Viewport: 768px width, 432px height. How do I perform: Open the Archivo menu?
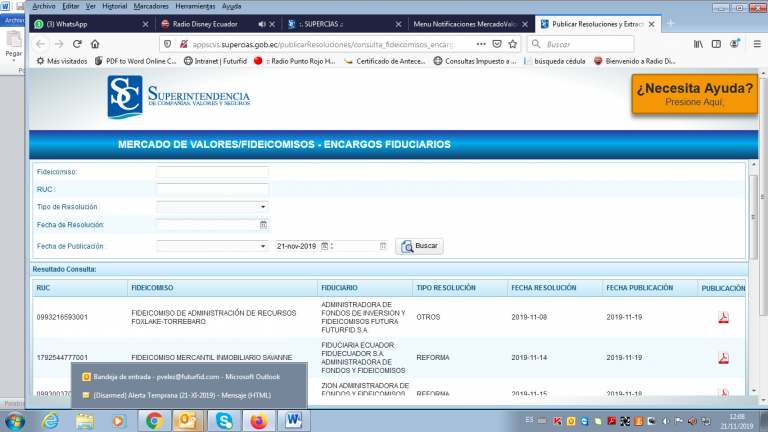tap(44, 6)
